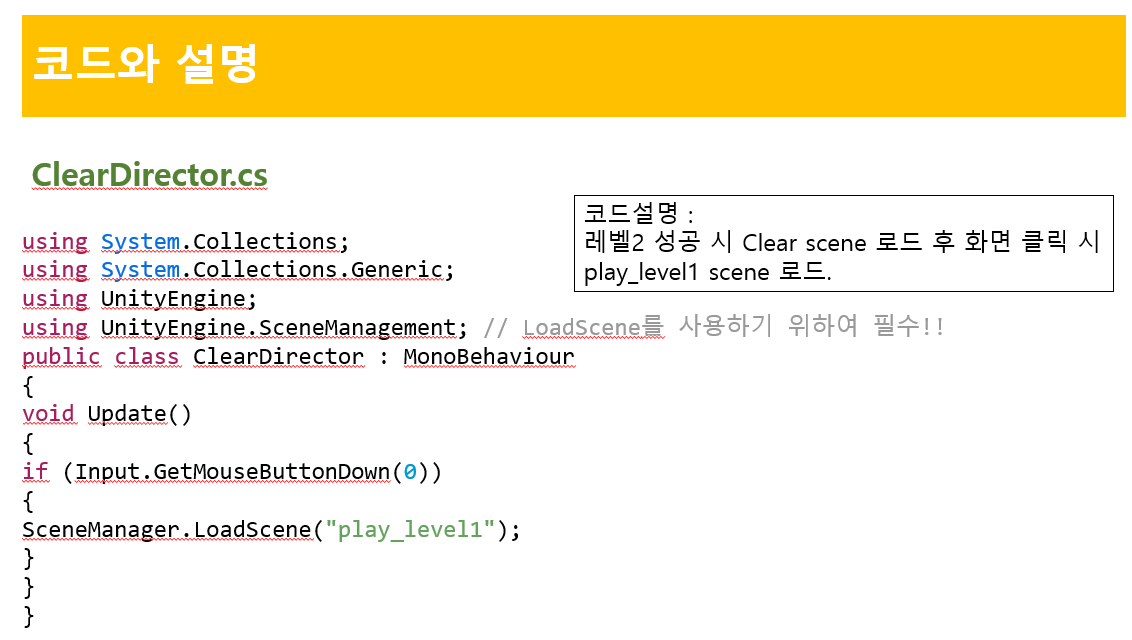1132x640 pixels.
Task: Click 'public class ClearDirector : MonoBehaviour' line
Action: click(x=298, y=357)
